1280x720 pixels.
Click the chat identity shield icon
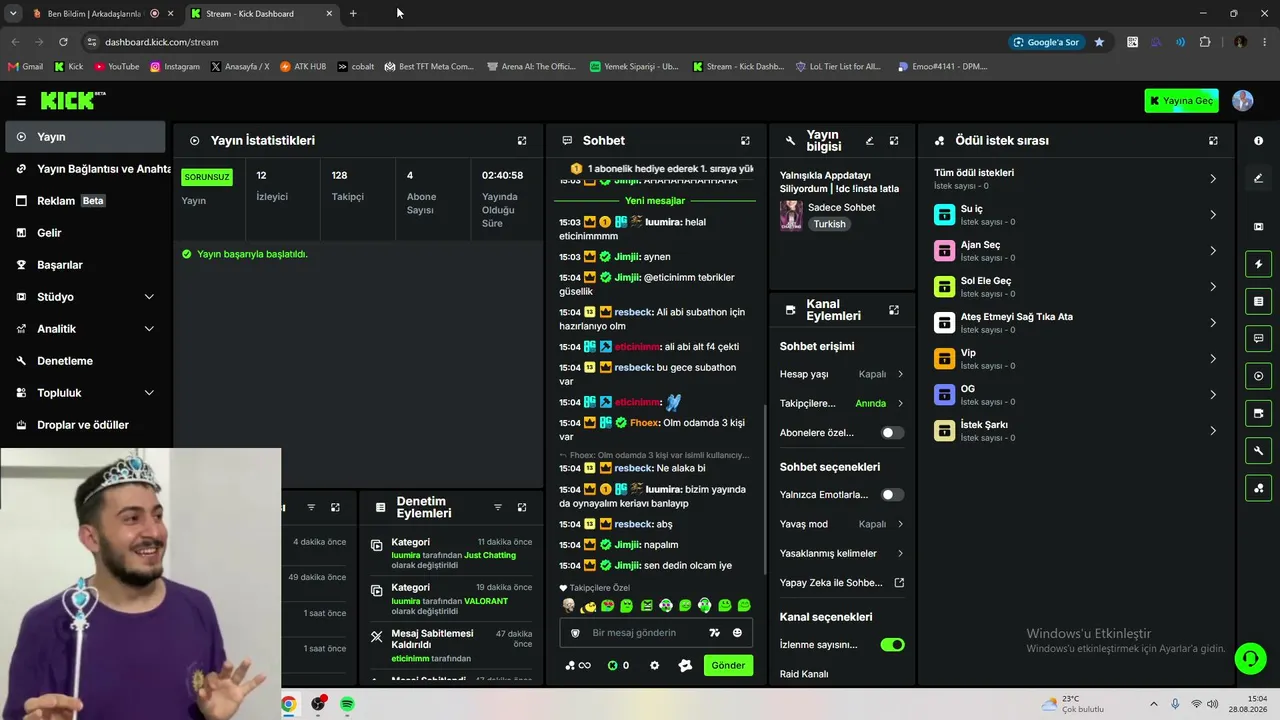pos(575,633)
